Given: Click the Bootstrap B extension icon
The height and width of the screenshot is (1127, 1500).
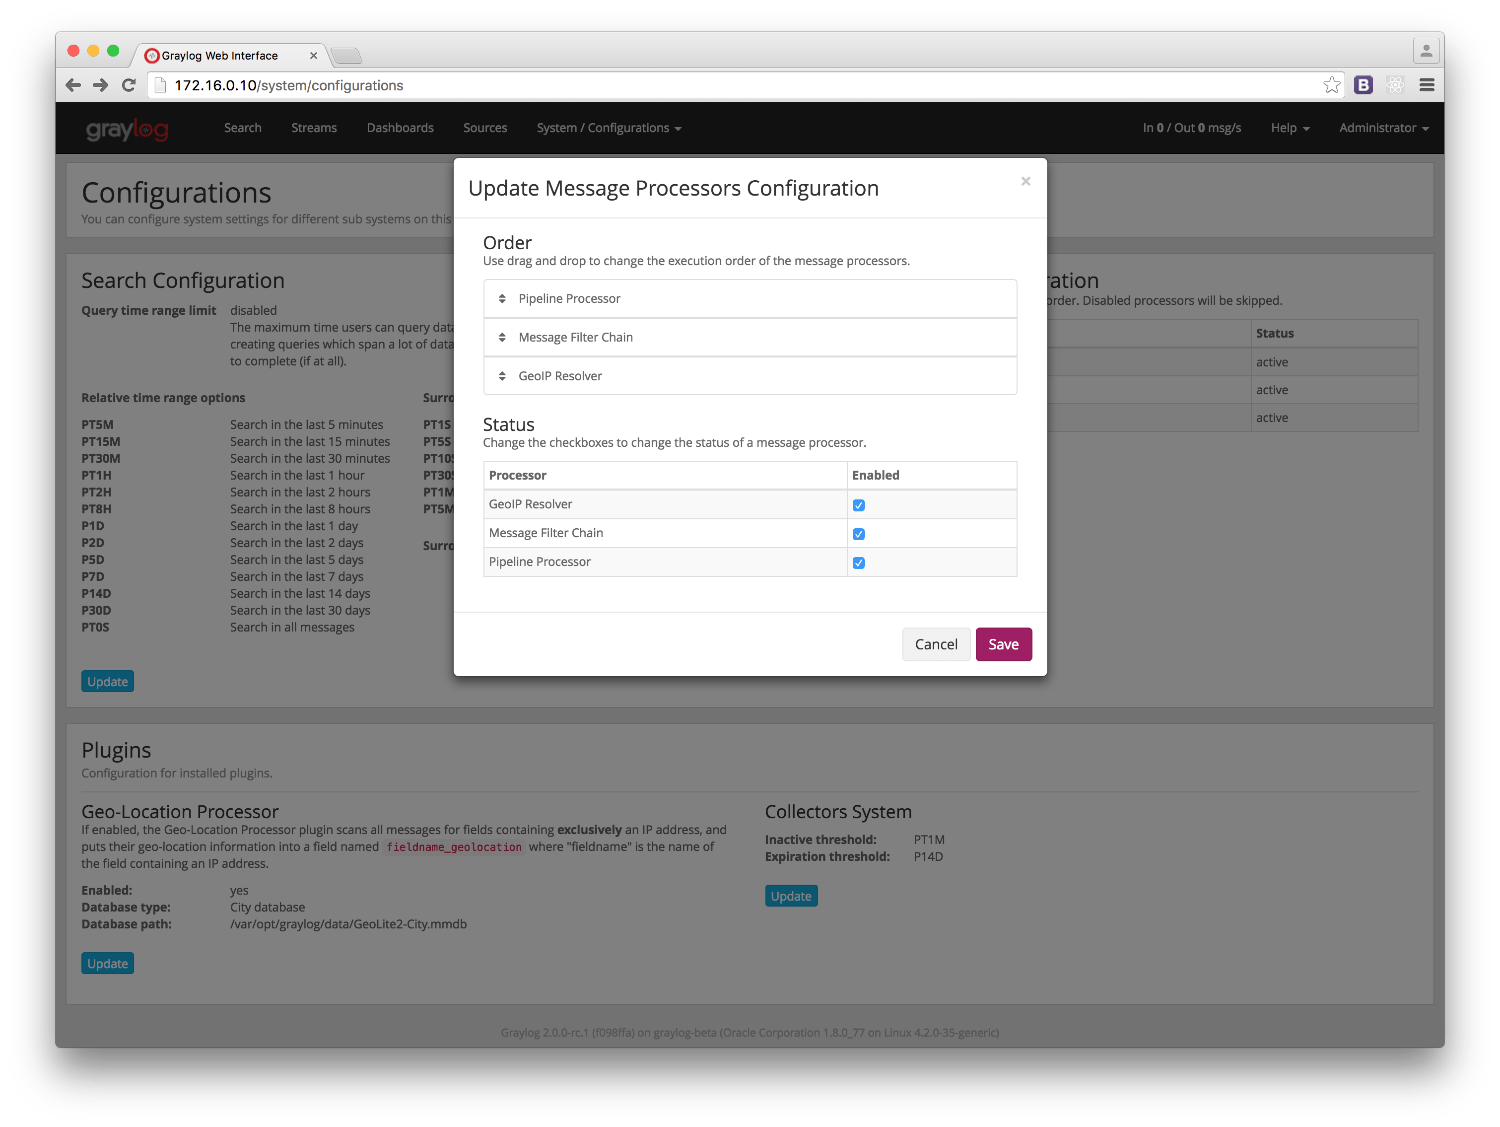Looking at the screenshot, I should point(1364,85).
